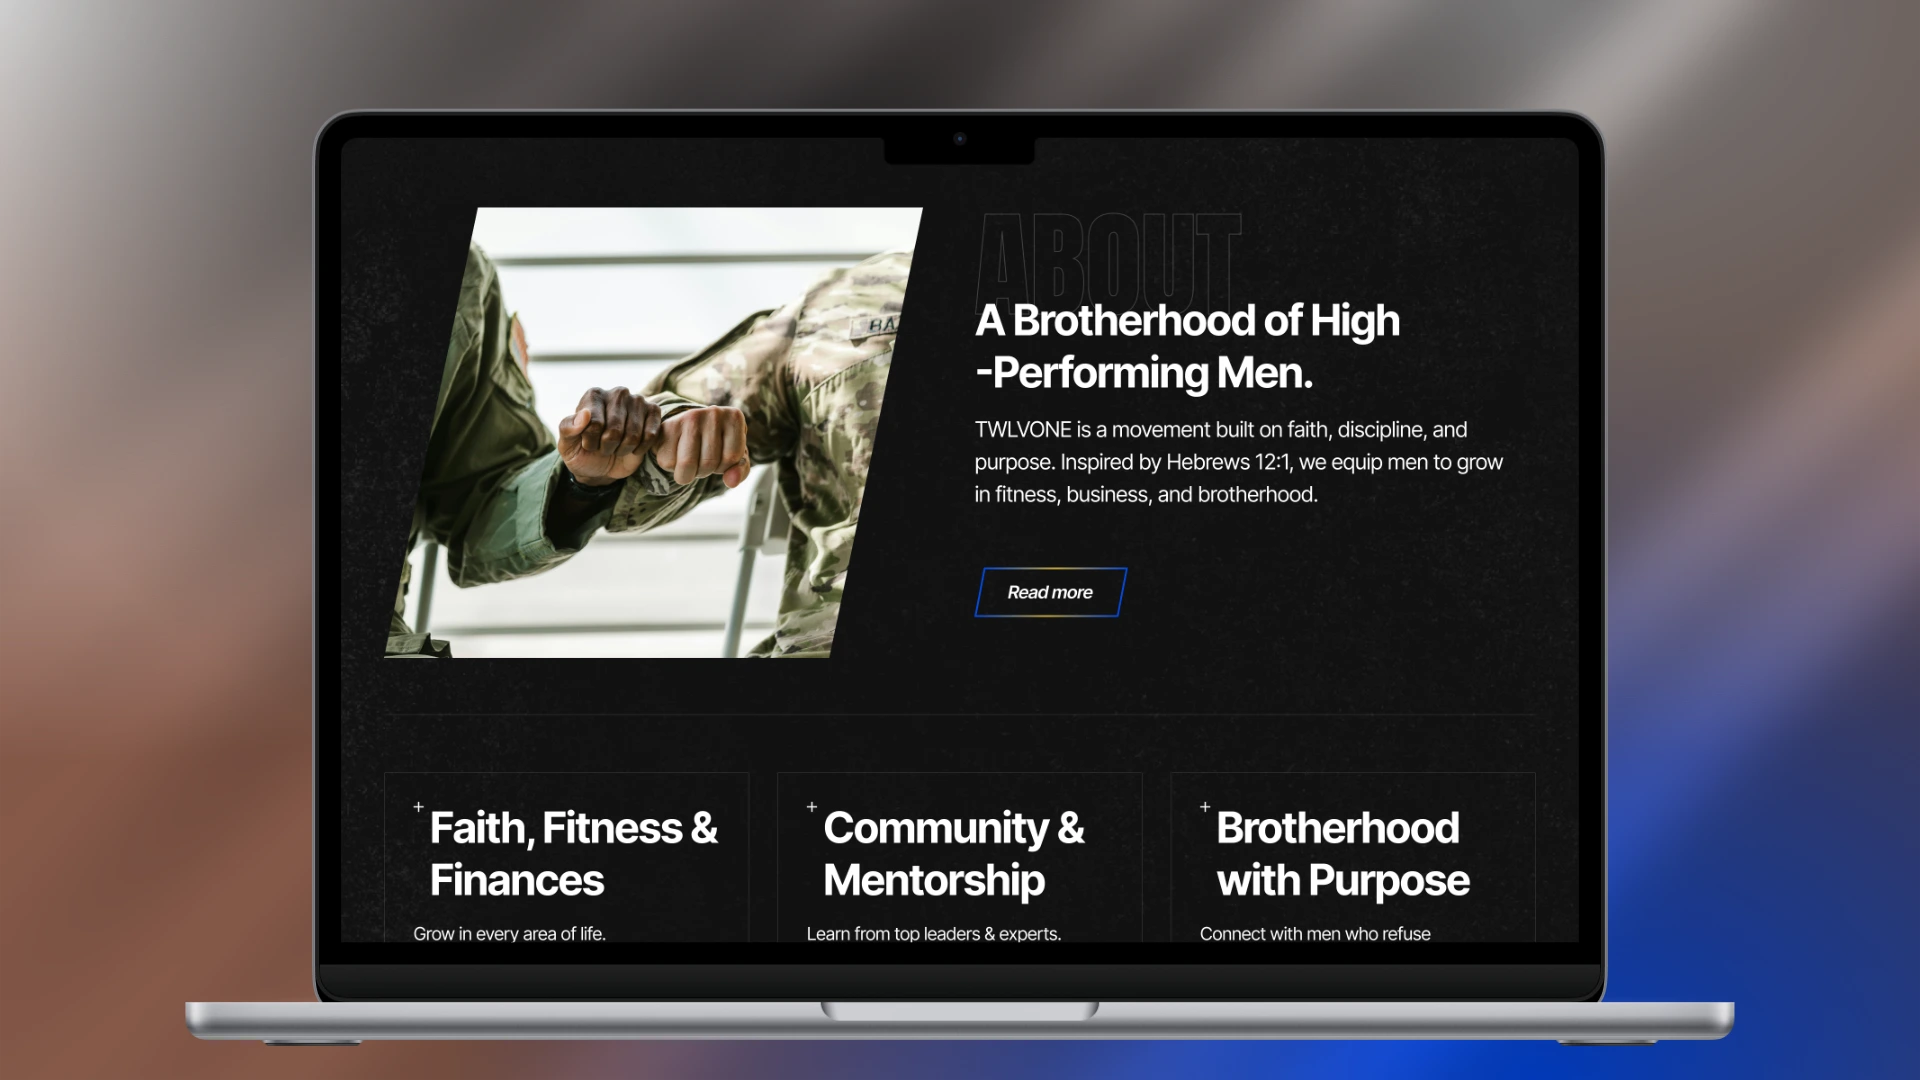Click 'Grow in every area of life' text
Image resolution: width=1920 pixels, height=1080 pixels.
tap(509, 934)
